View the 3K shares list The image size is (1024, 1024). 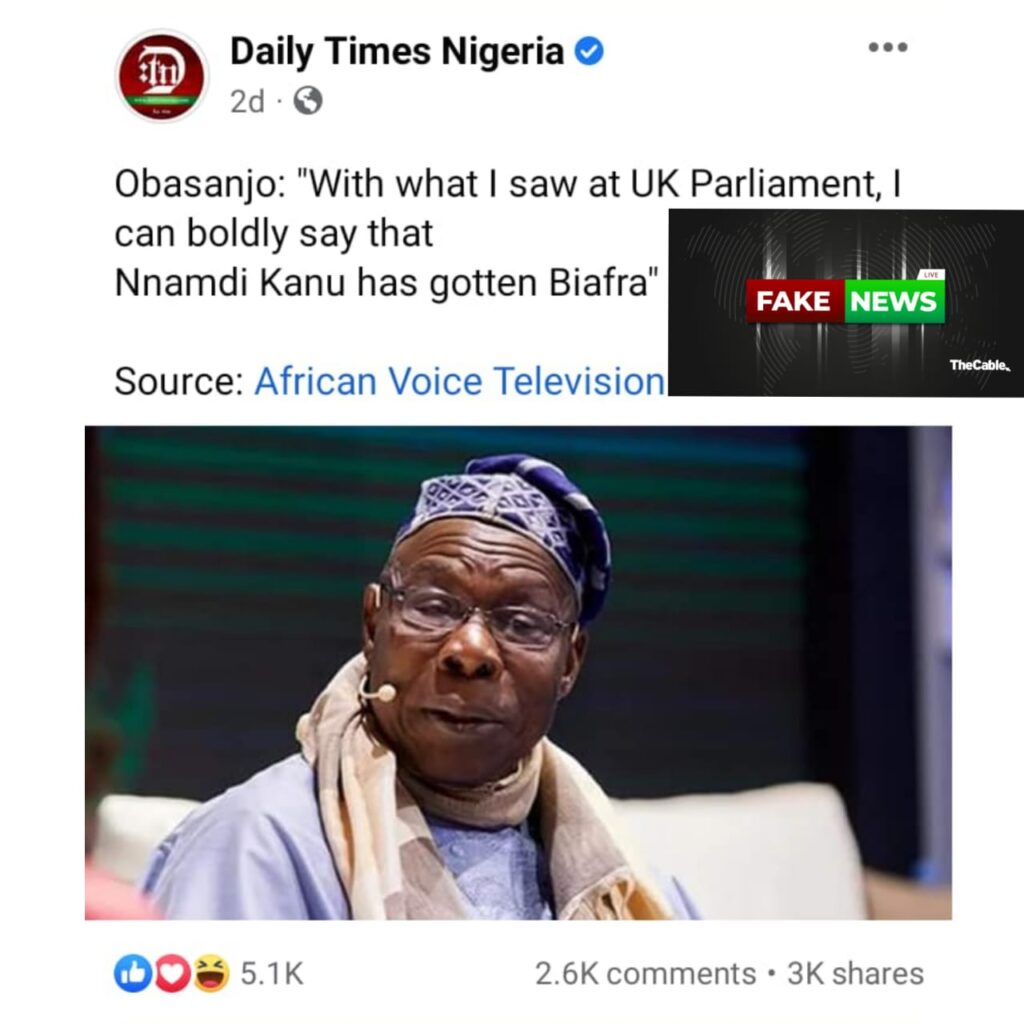coord(855,974)
